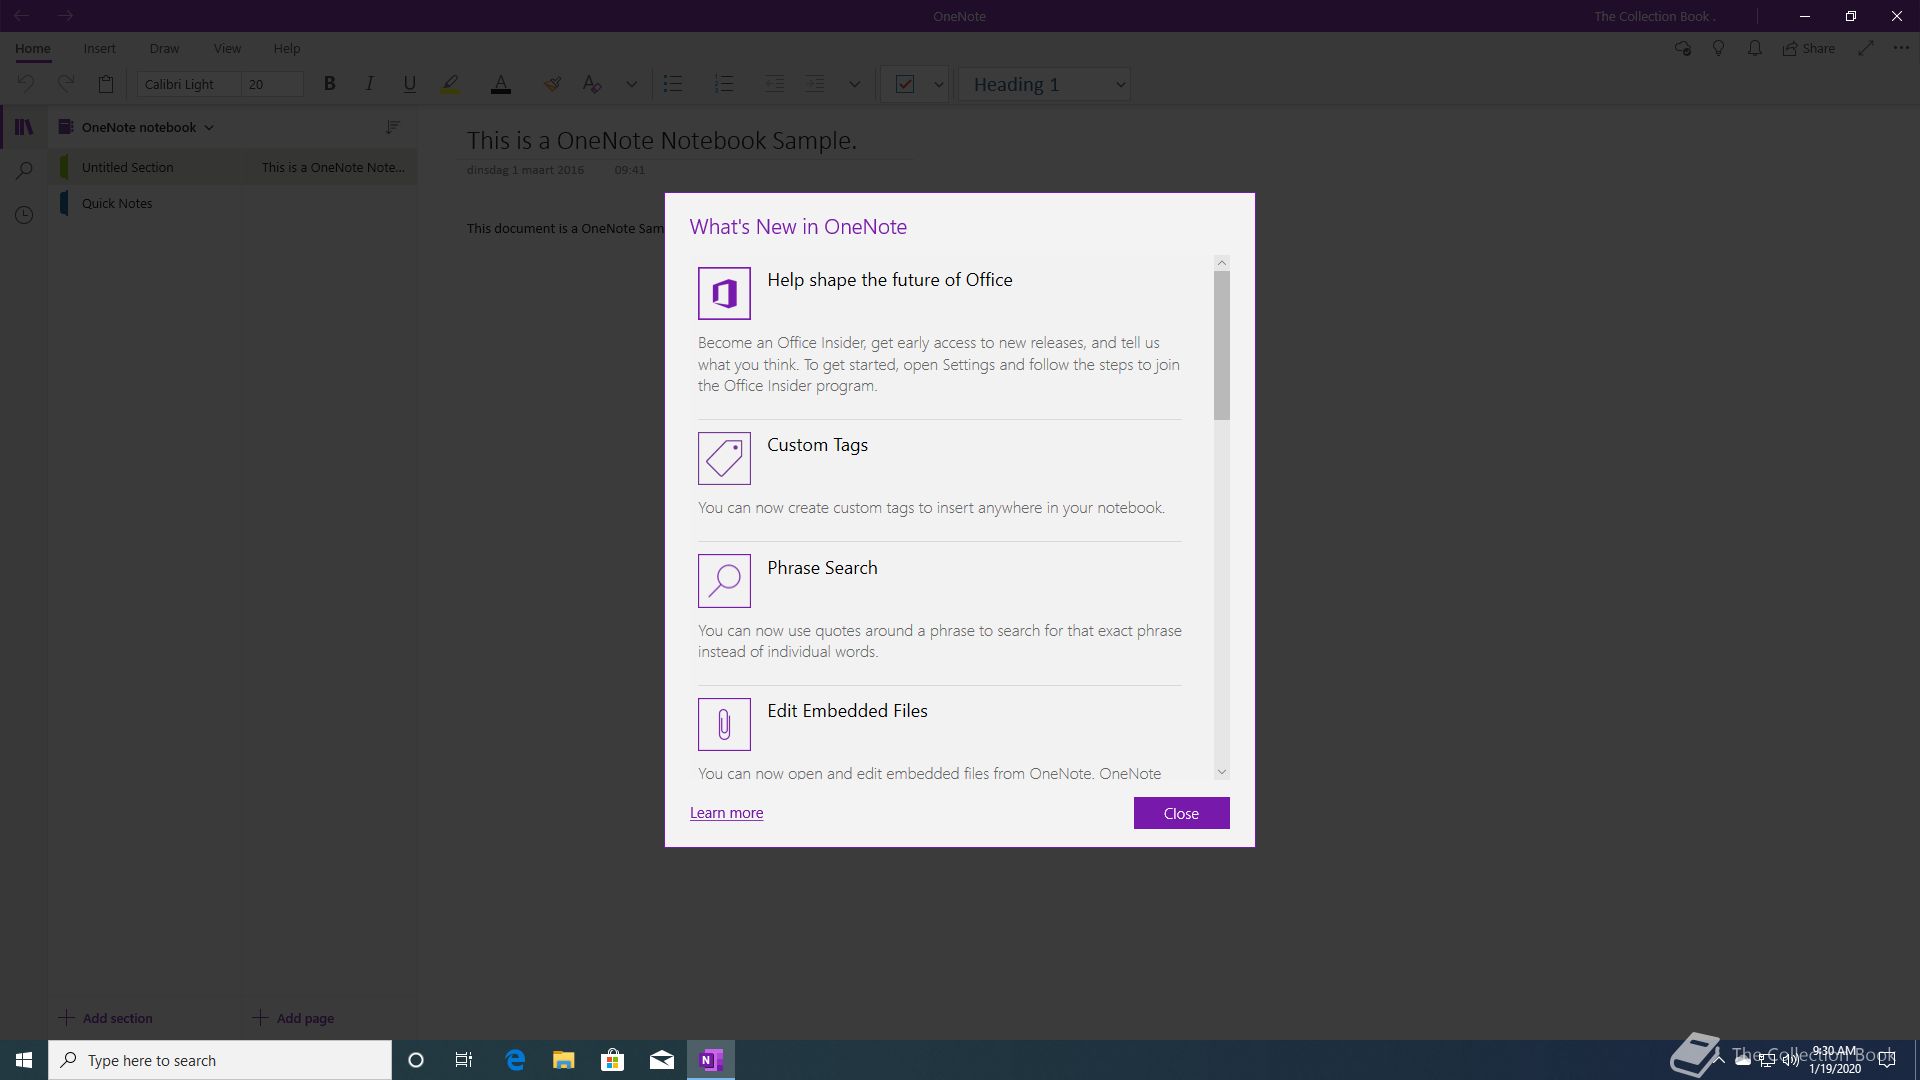1920x1080 pixels.
Task: Click the Undo icon in toolbar
Action: coord(26,84)
